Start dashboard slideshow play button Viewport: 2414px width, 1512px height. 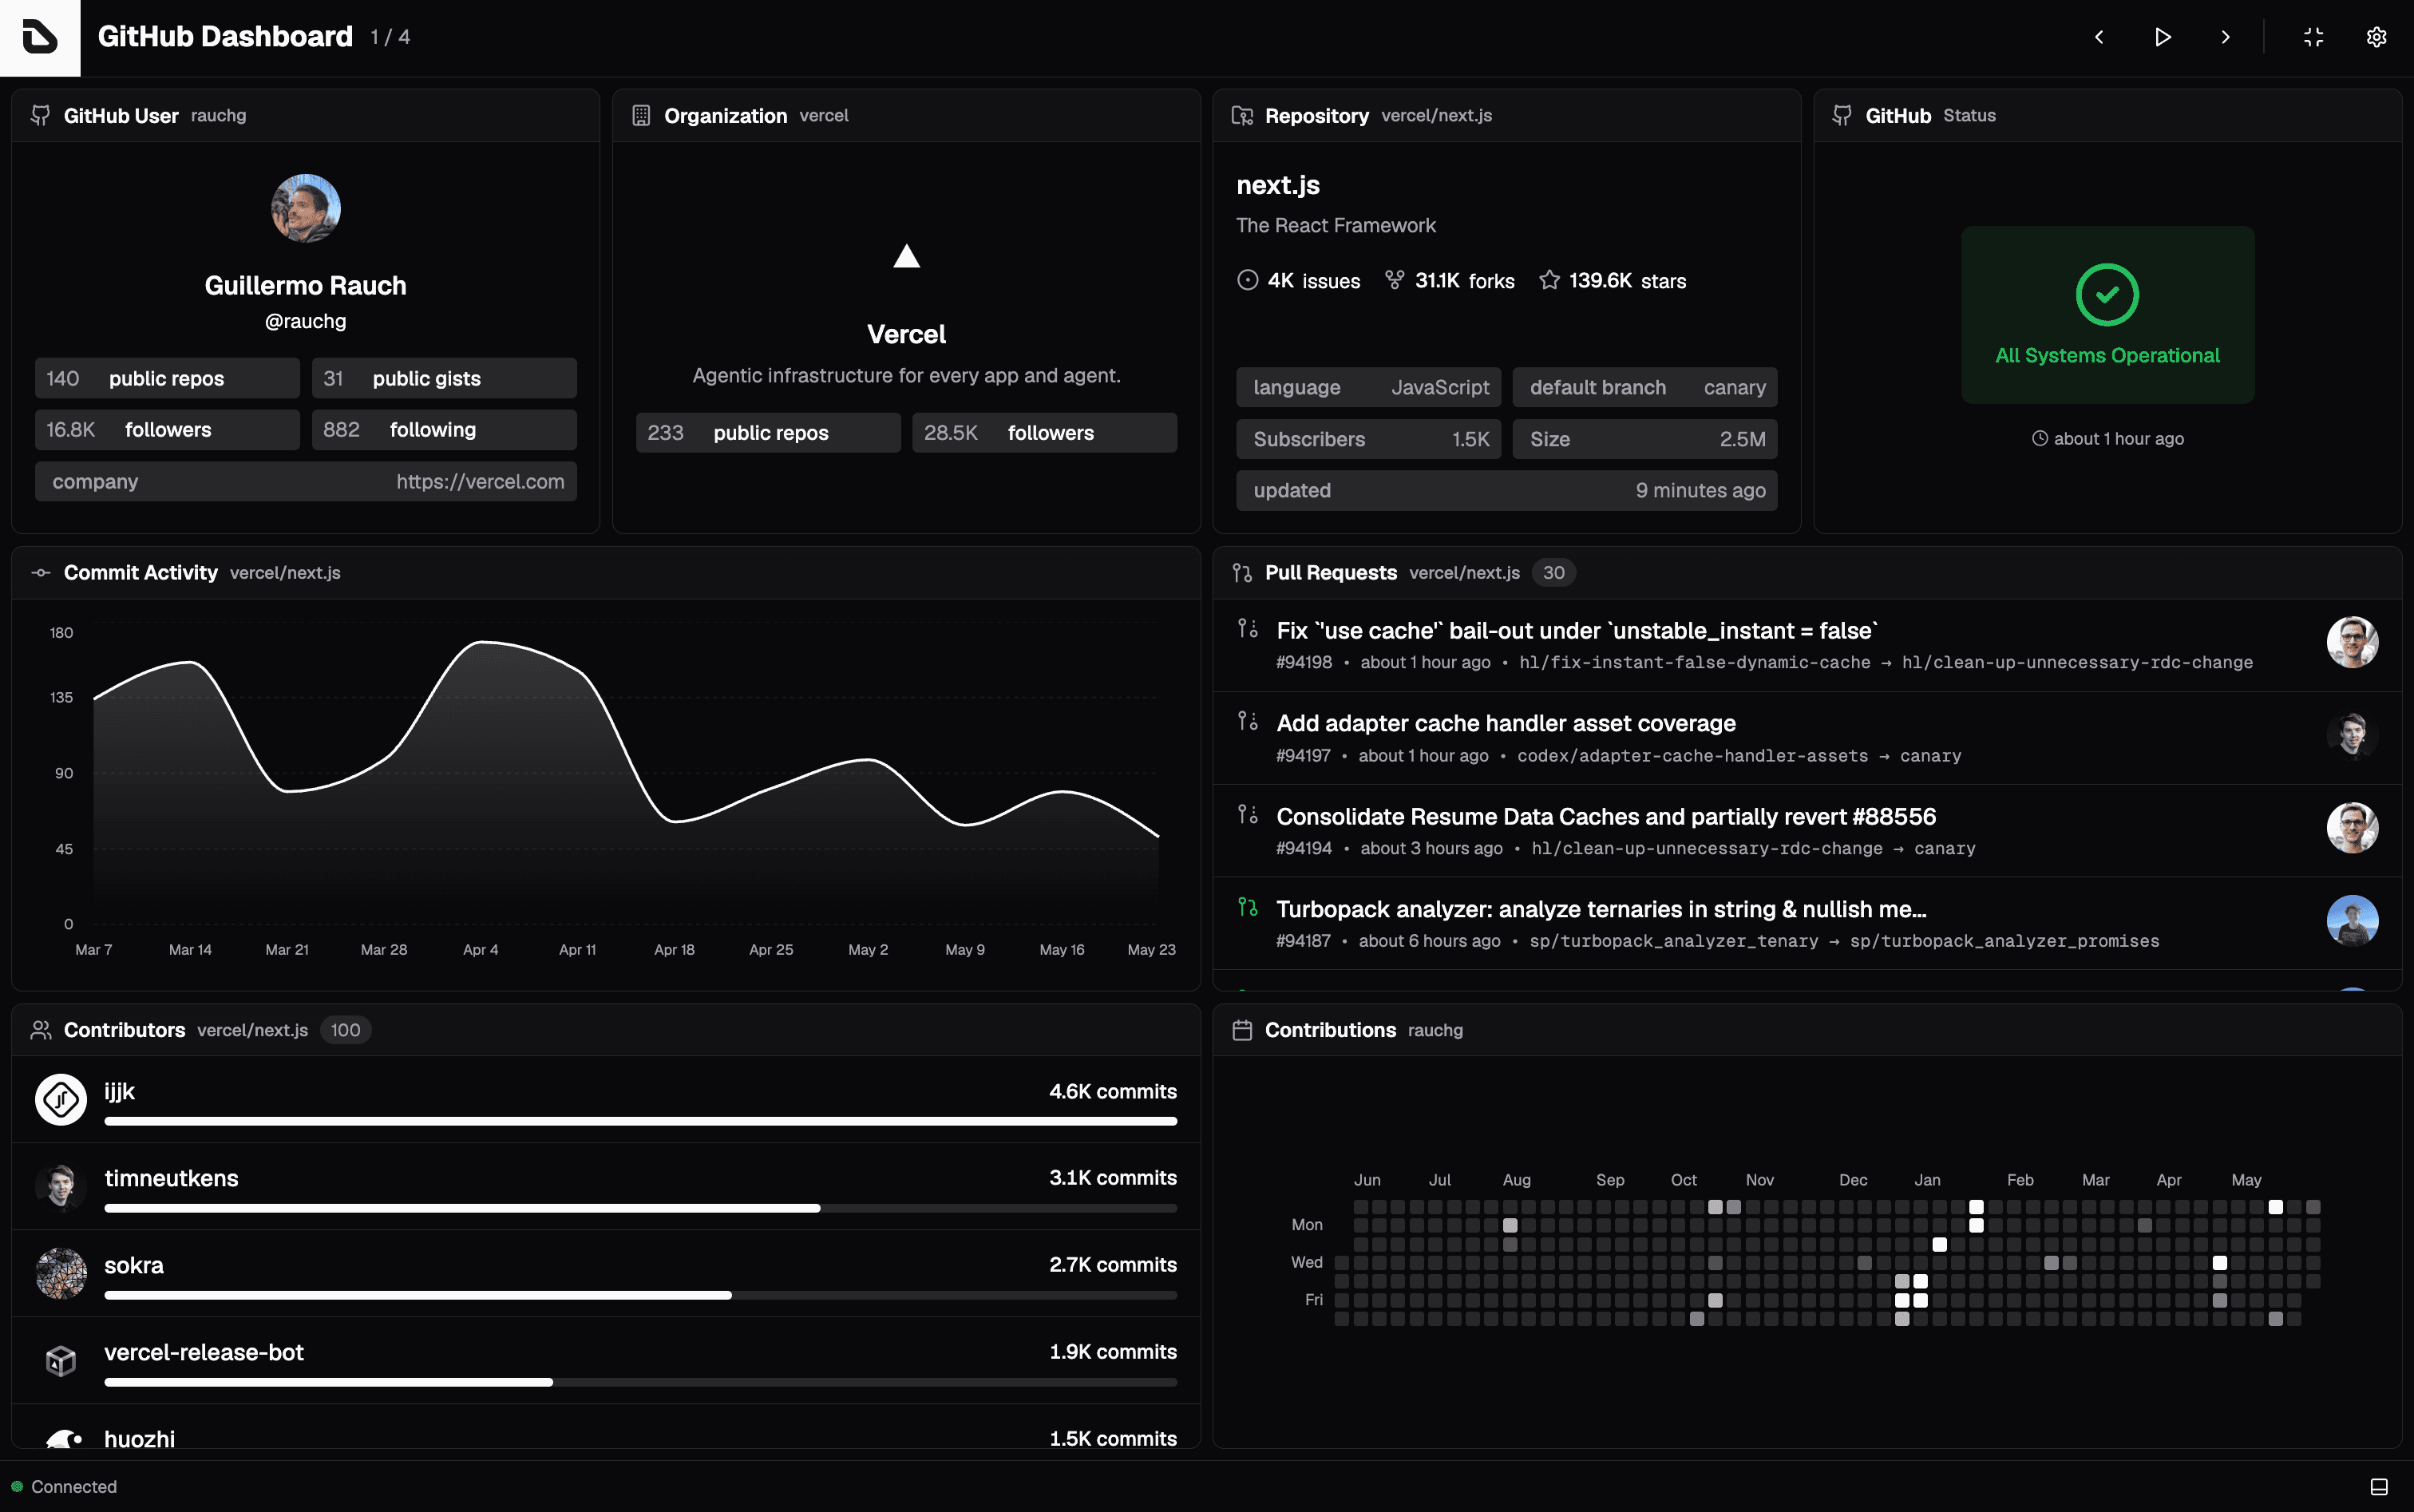2162,37
